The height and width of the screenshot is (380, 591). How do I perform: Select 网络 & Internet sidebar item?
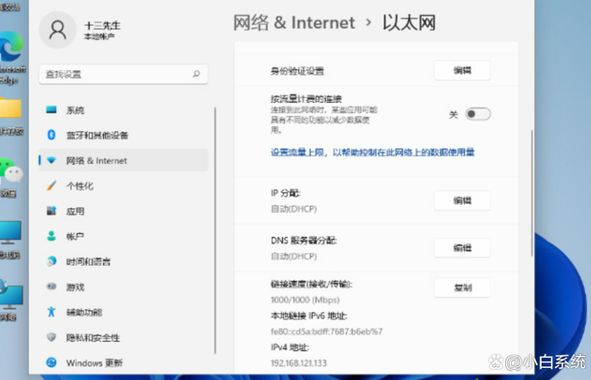123,160
